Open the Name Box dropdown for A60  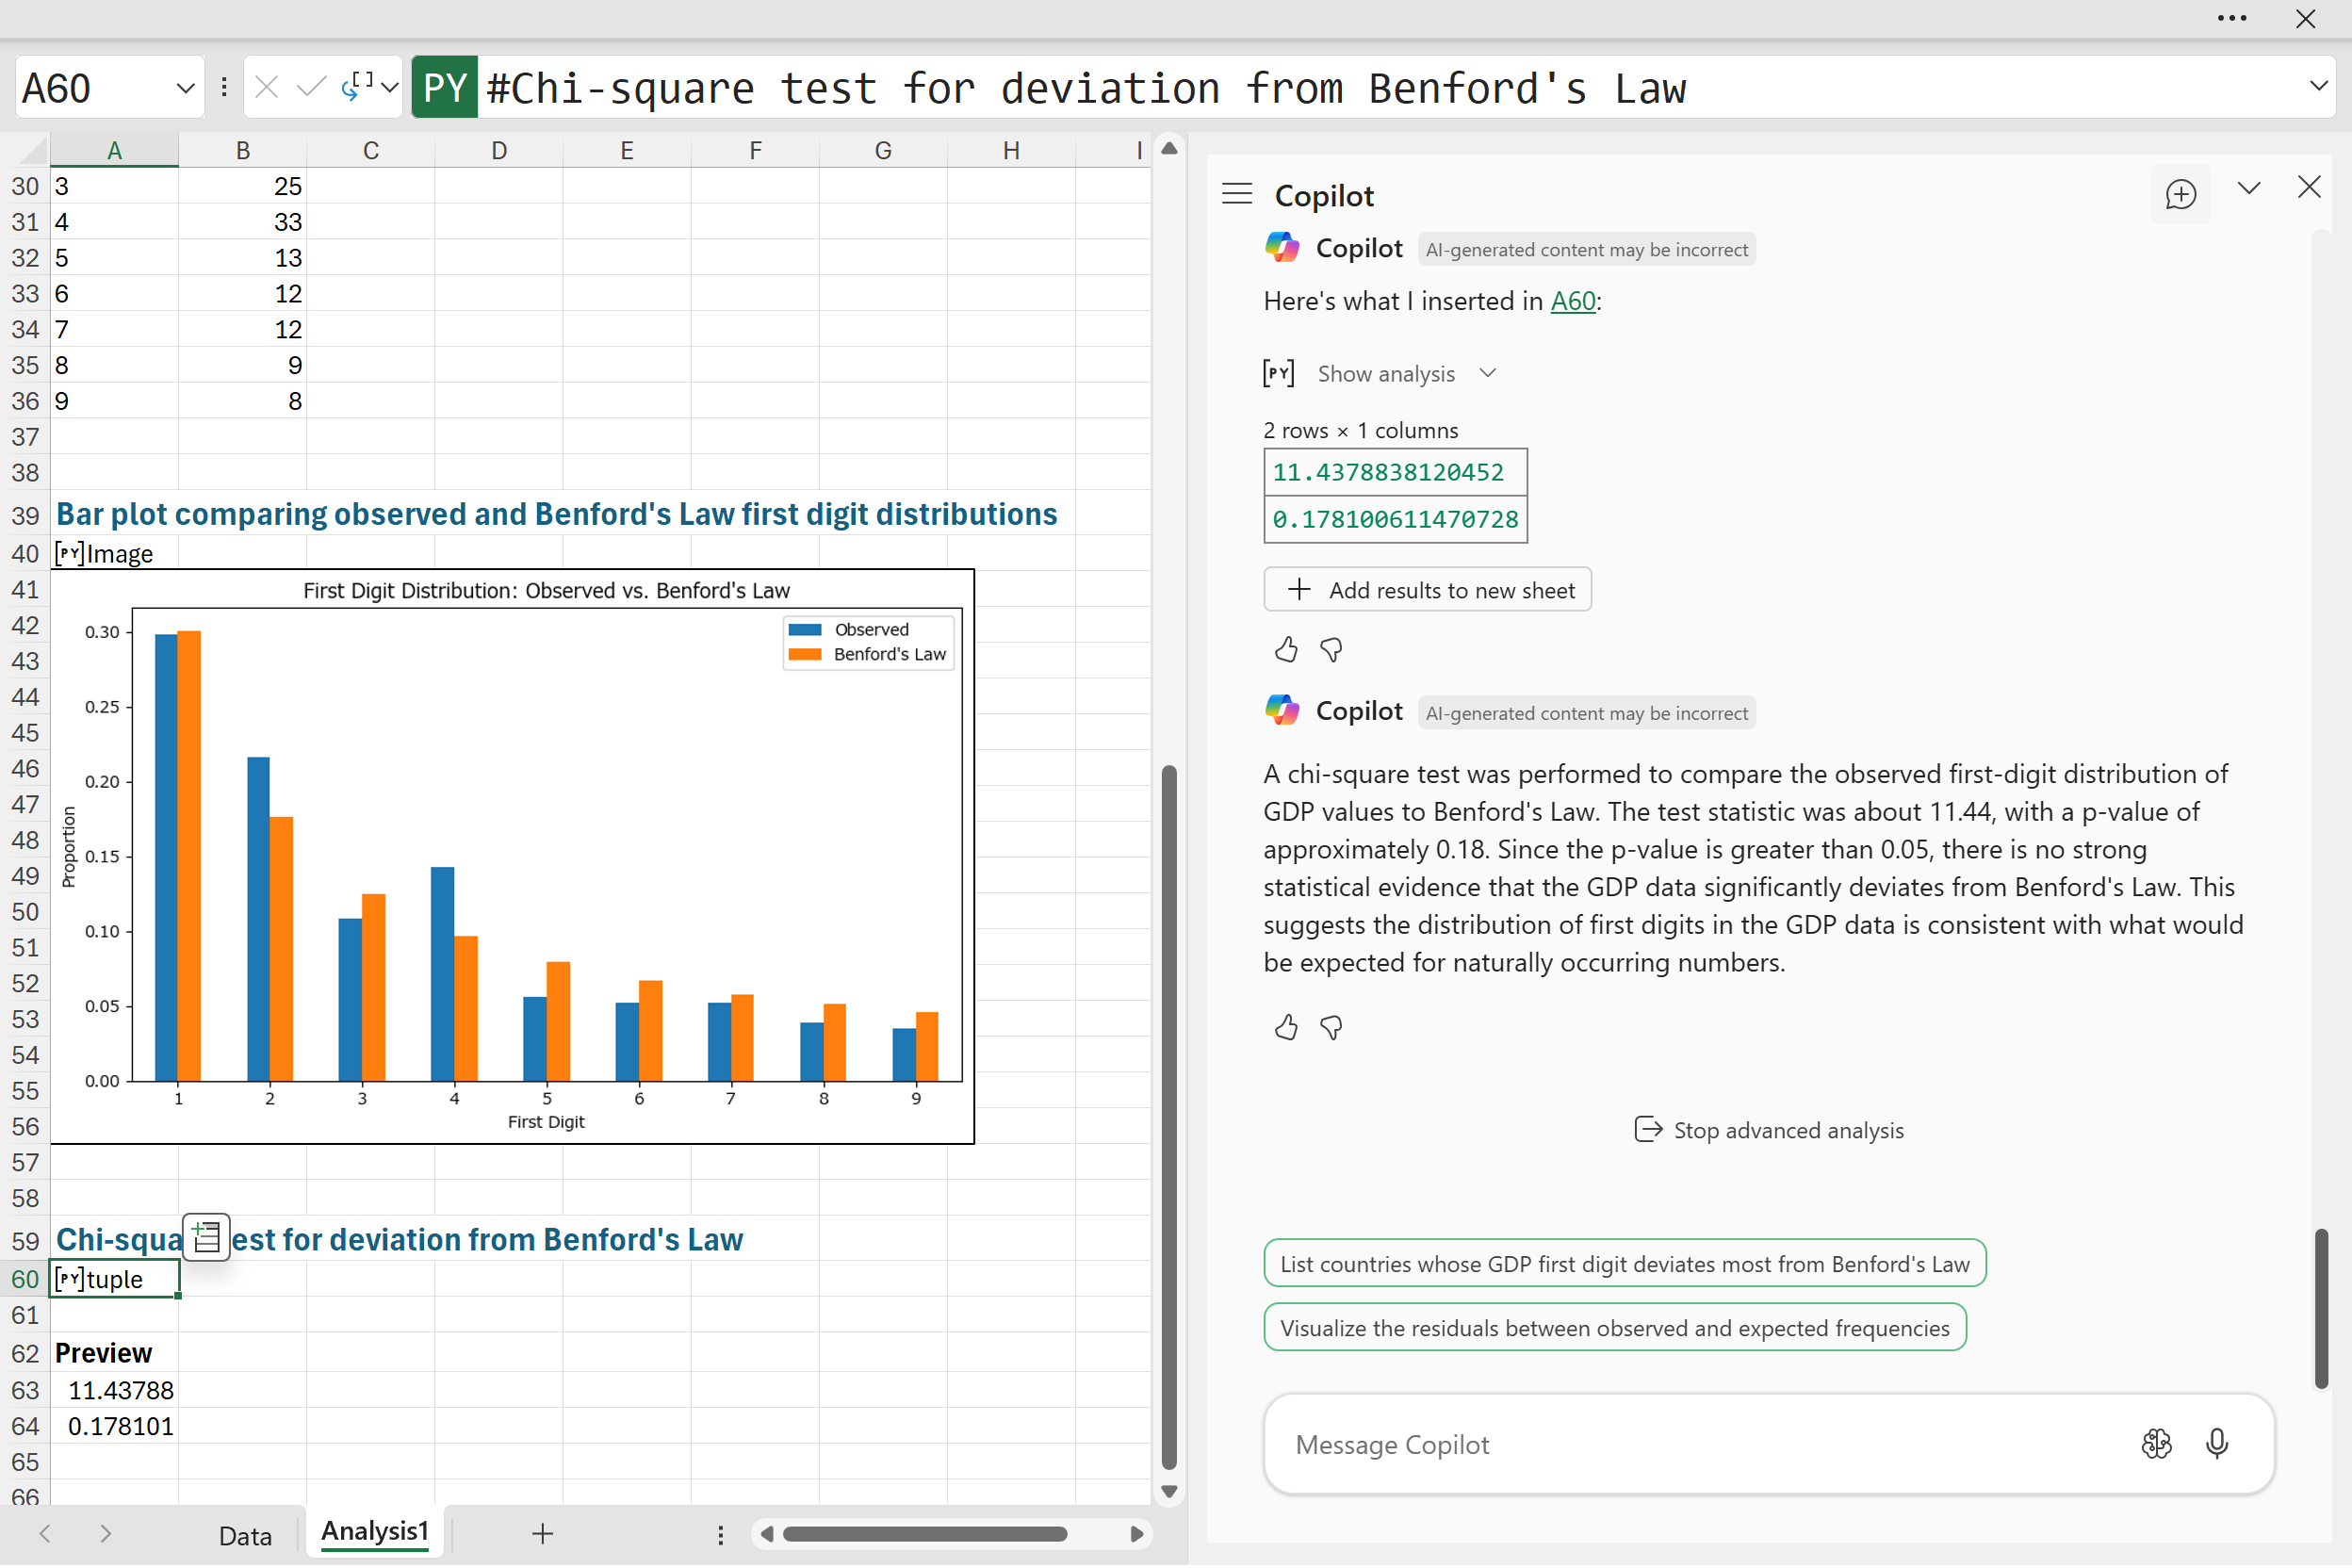(x=184, y=88)
